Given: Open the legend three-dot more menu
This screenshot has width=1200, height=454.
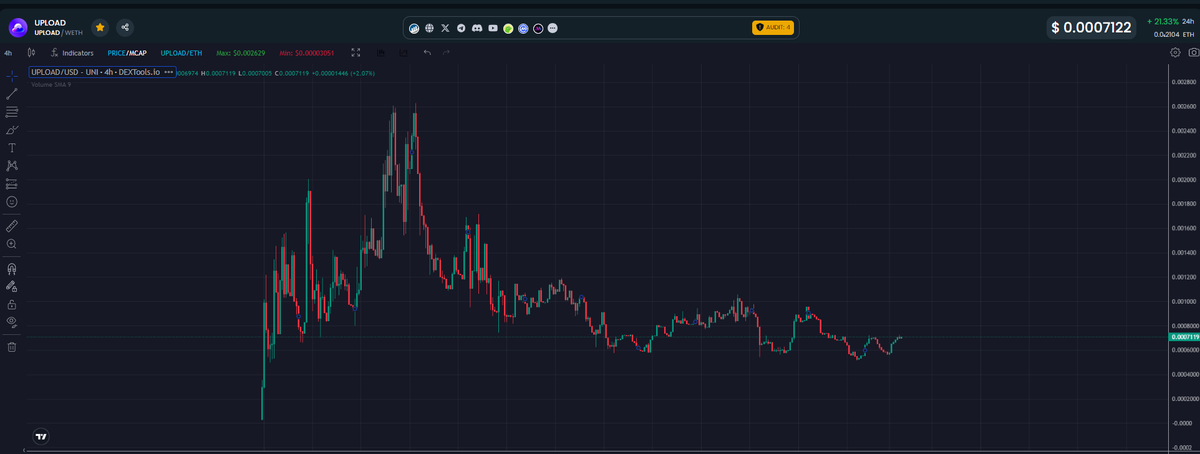Looking at the screenshot, I should click(x=169, y=73).
